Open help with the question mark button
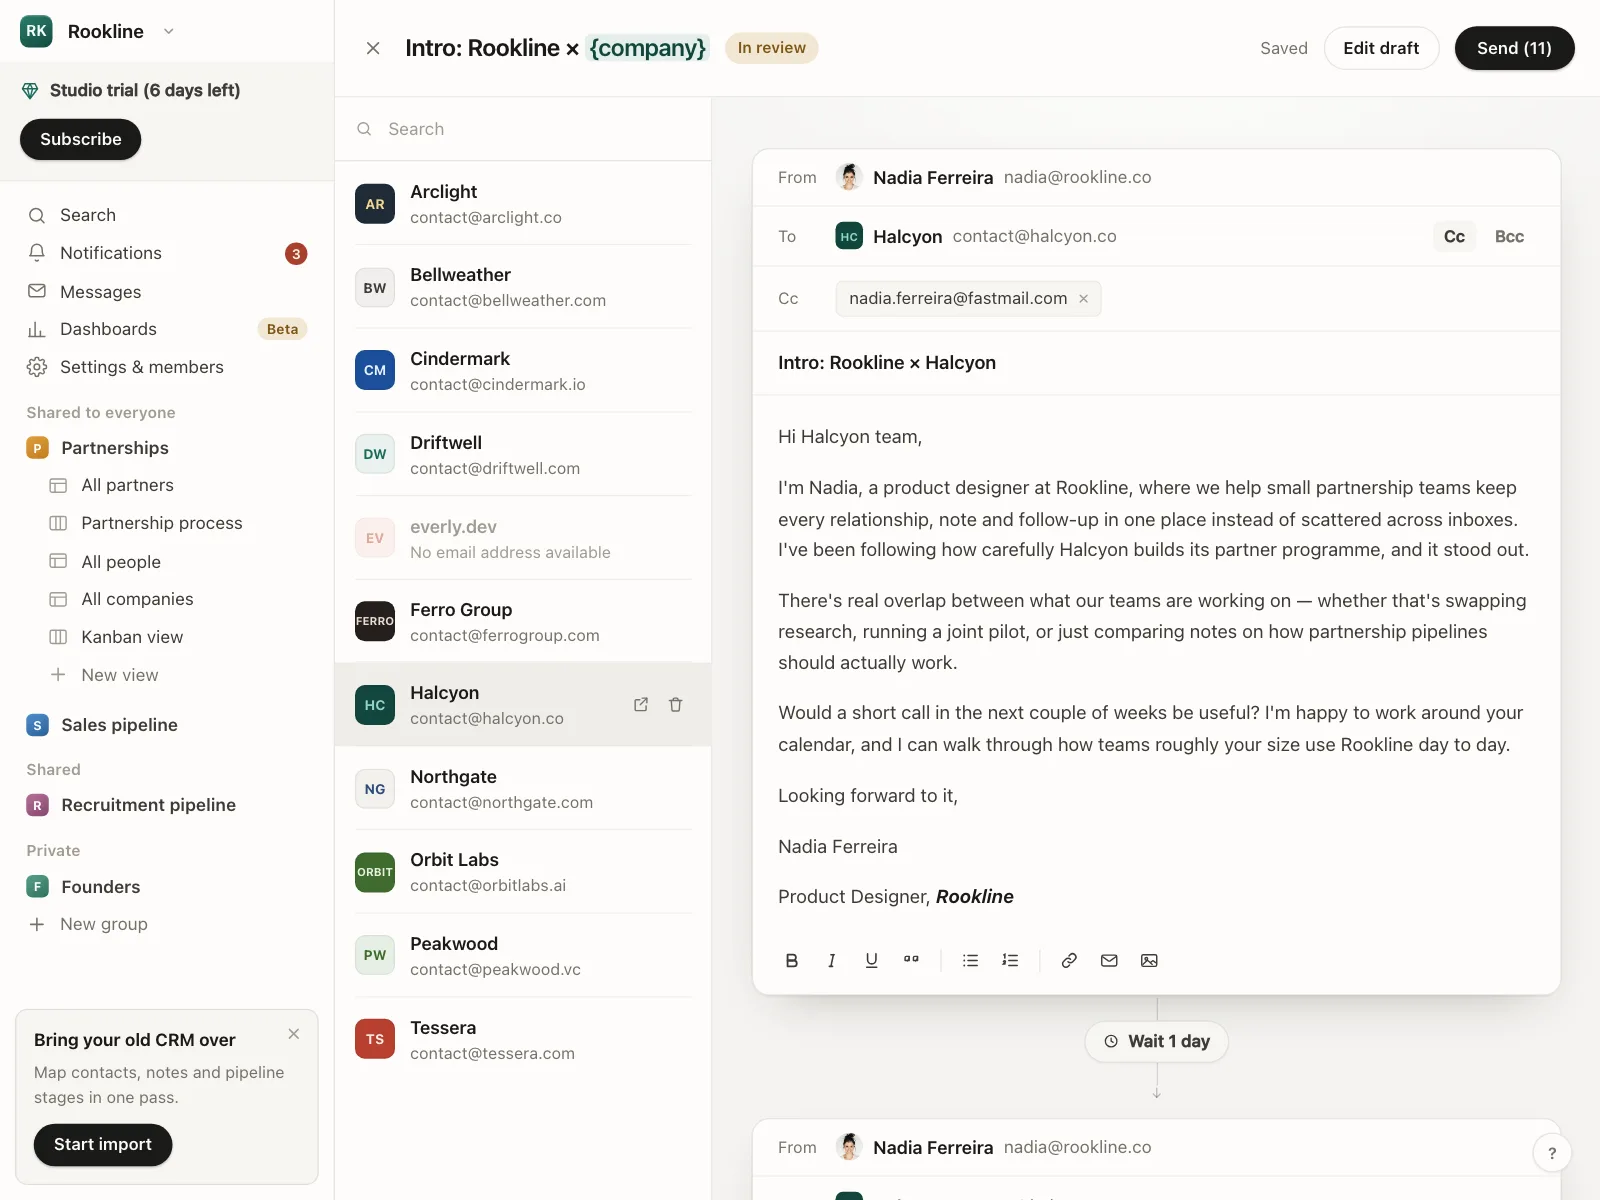The height and width of the screenshot is (1200, 1600). point(1552,1153)
